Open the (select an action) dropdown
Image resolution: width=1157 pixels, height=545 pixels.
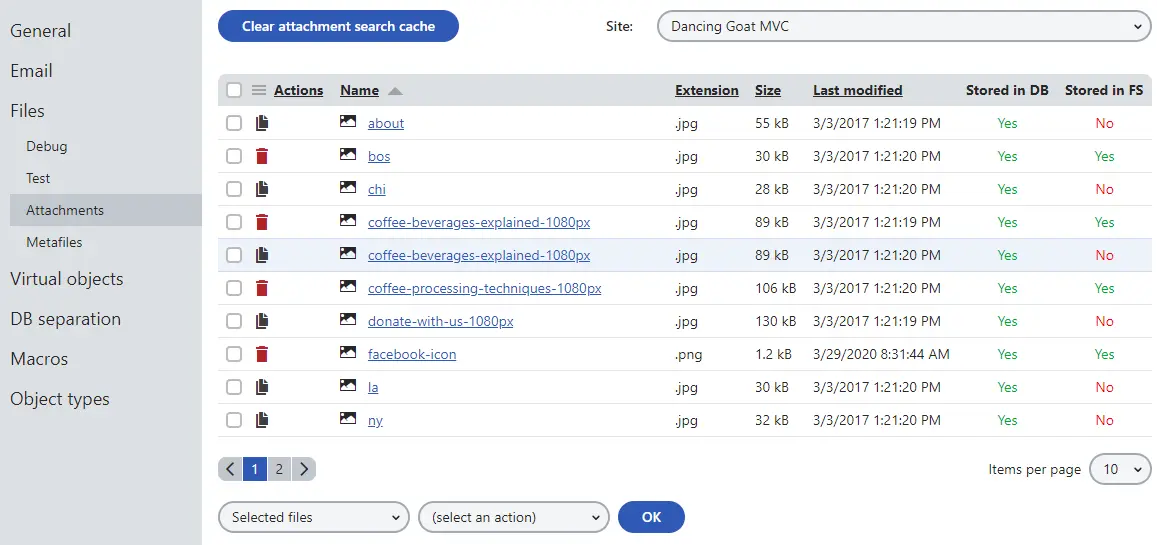[x=514, y=517]
